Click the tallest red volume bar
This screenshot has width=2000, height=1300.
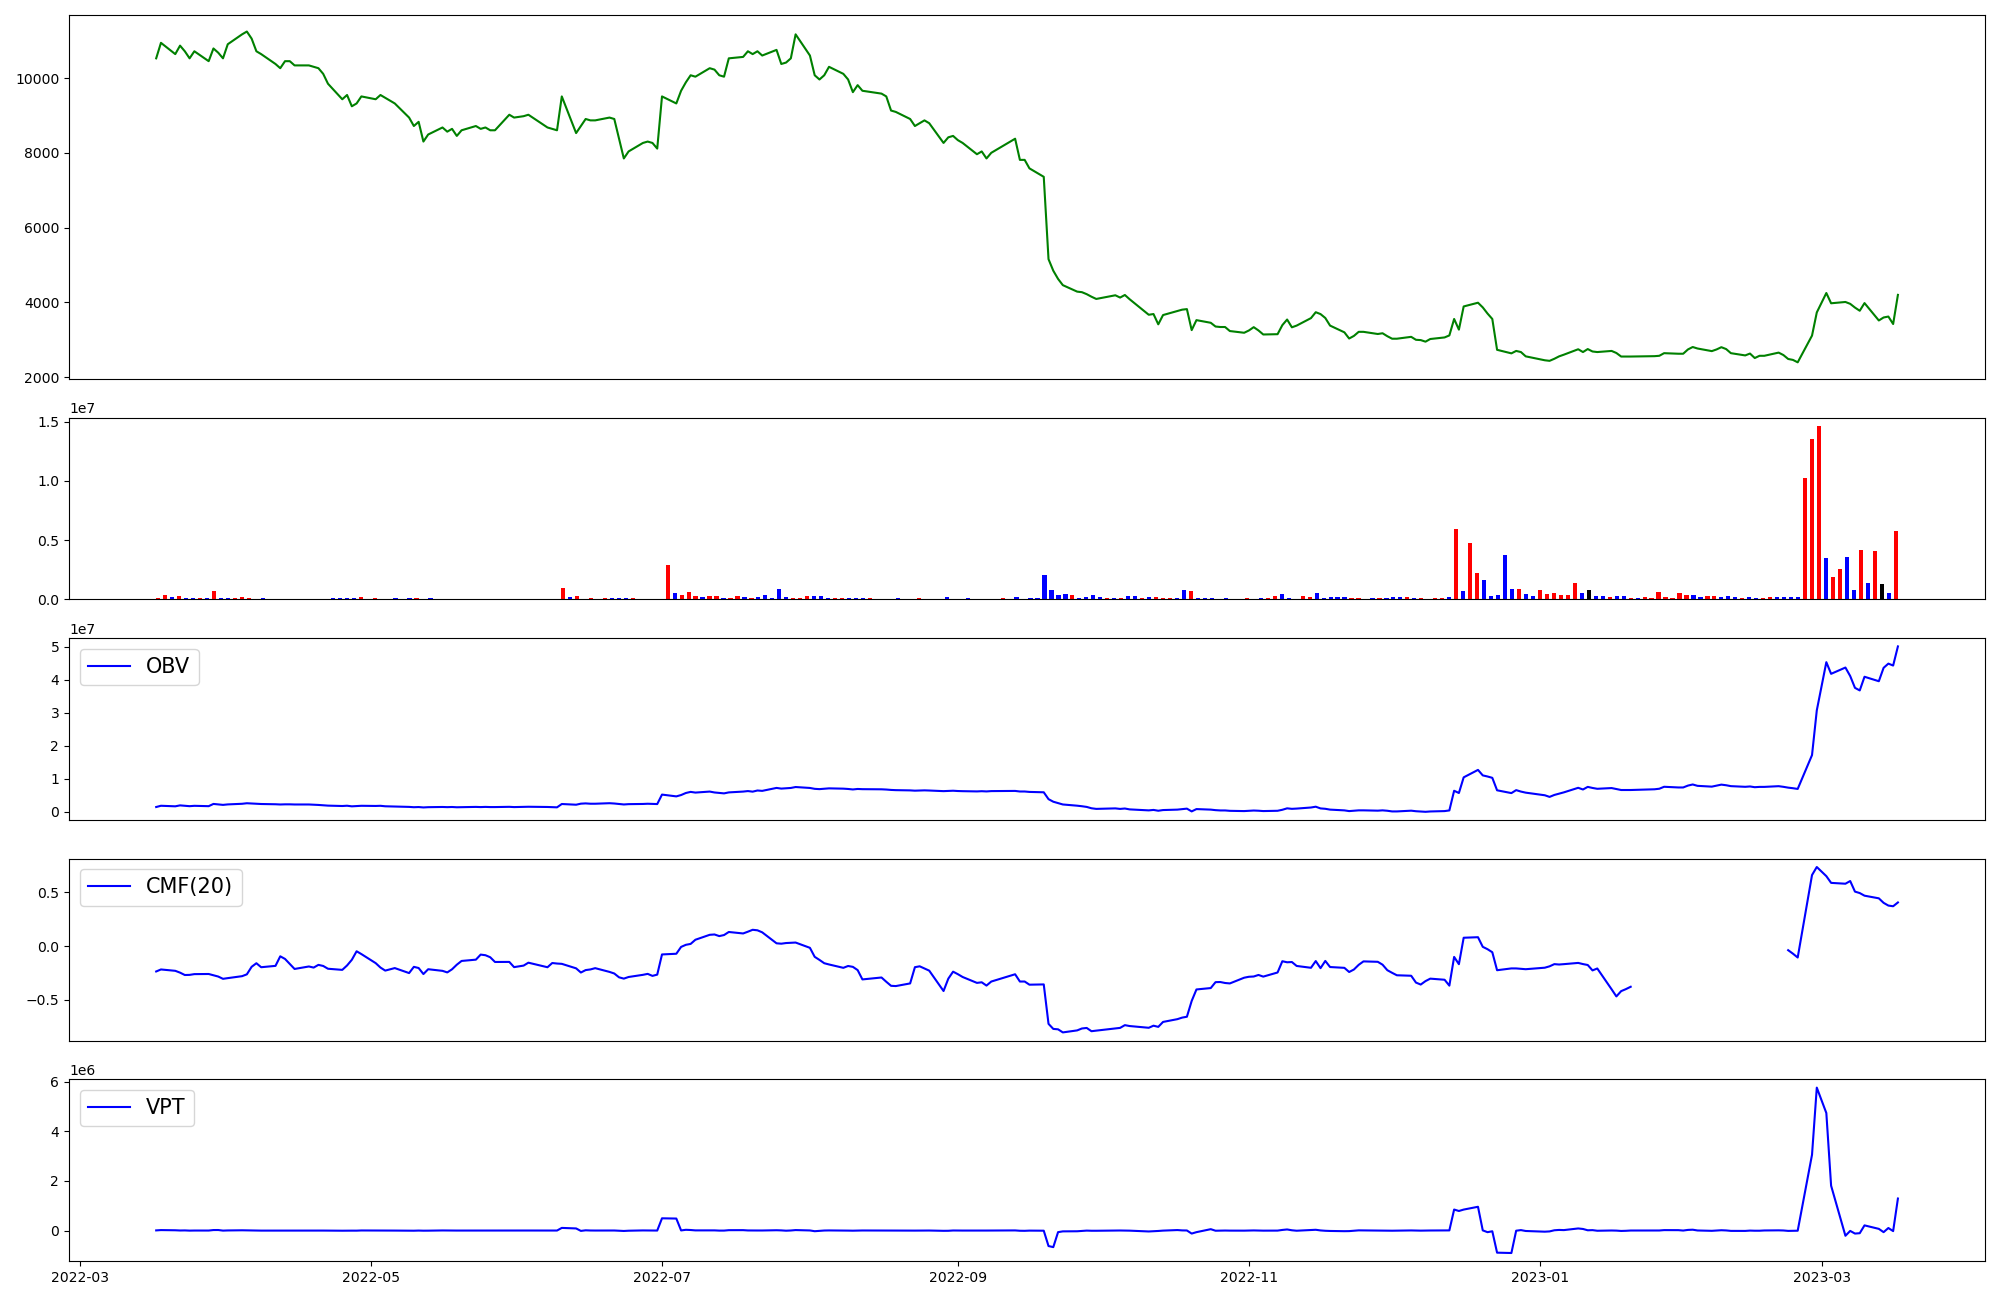[1819, 513]
